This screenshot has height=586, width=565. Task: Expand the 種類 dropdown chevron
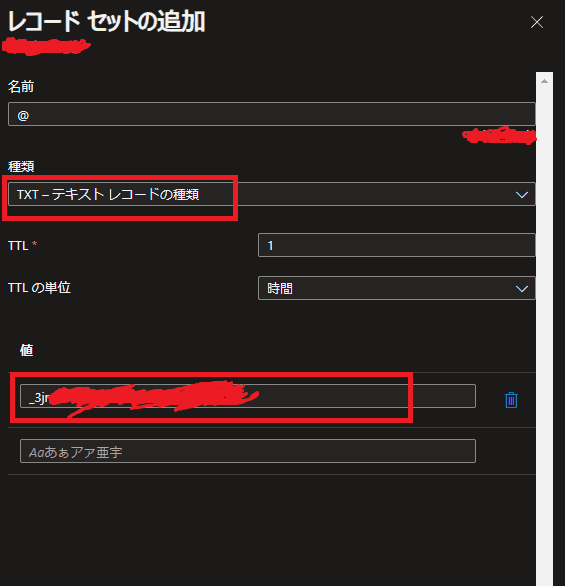(522, 195)
